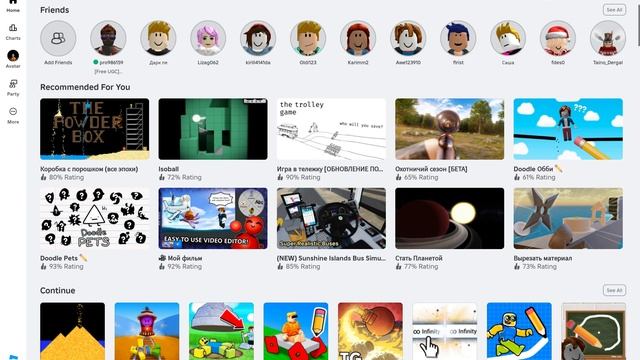Viewport: 640px width, 360px height.
Task: Open the online friend avatar with green status dot
Action: pos(108,38)
